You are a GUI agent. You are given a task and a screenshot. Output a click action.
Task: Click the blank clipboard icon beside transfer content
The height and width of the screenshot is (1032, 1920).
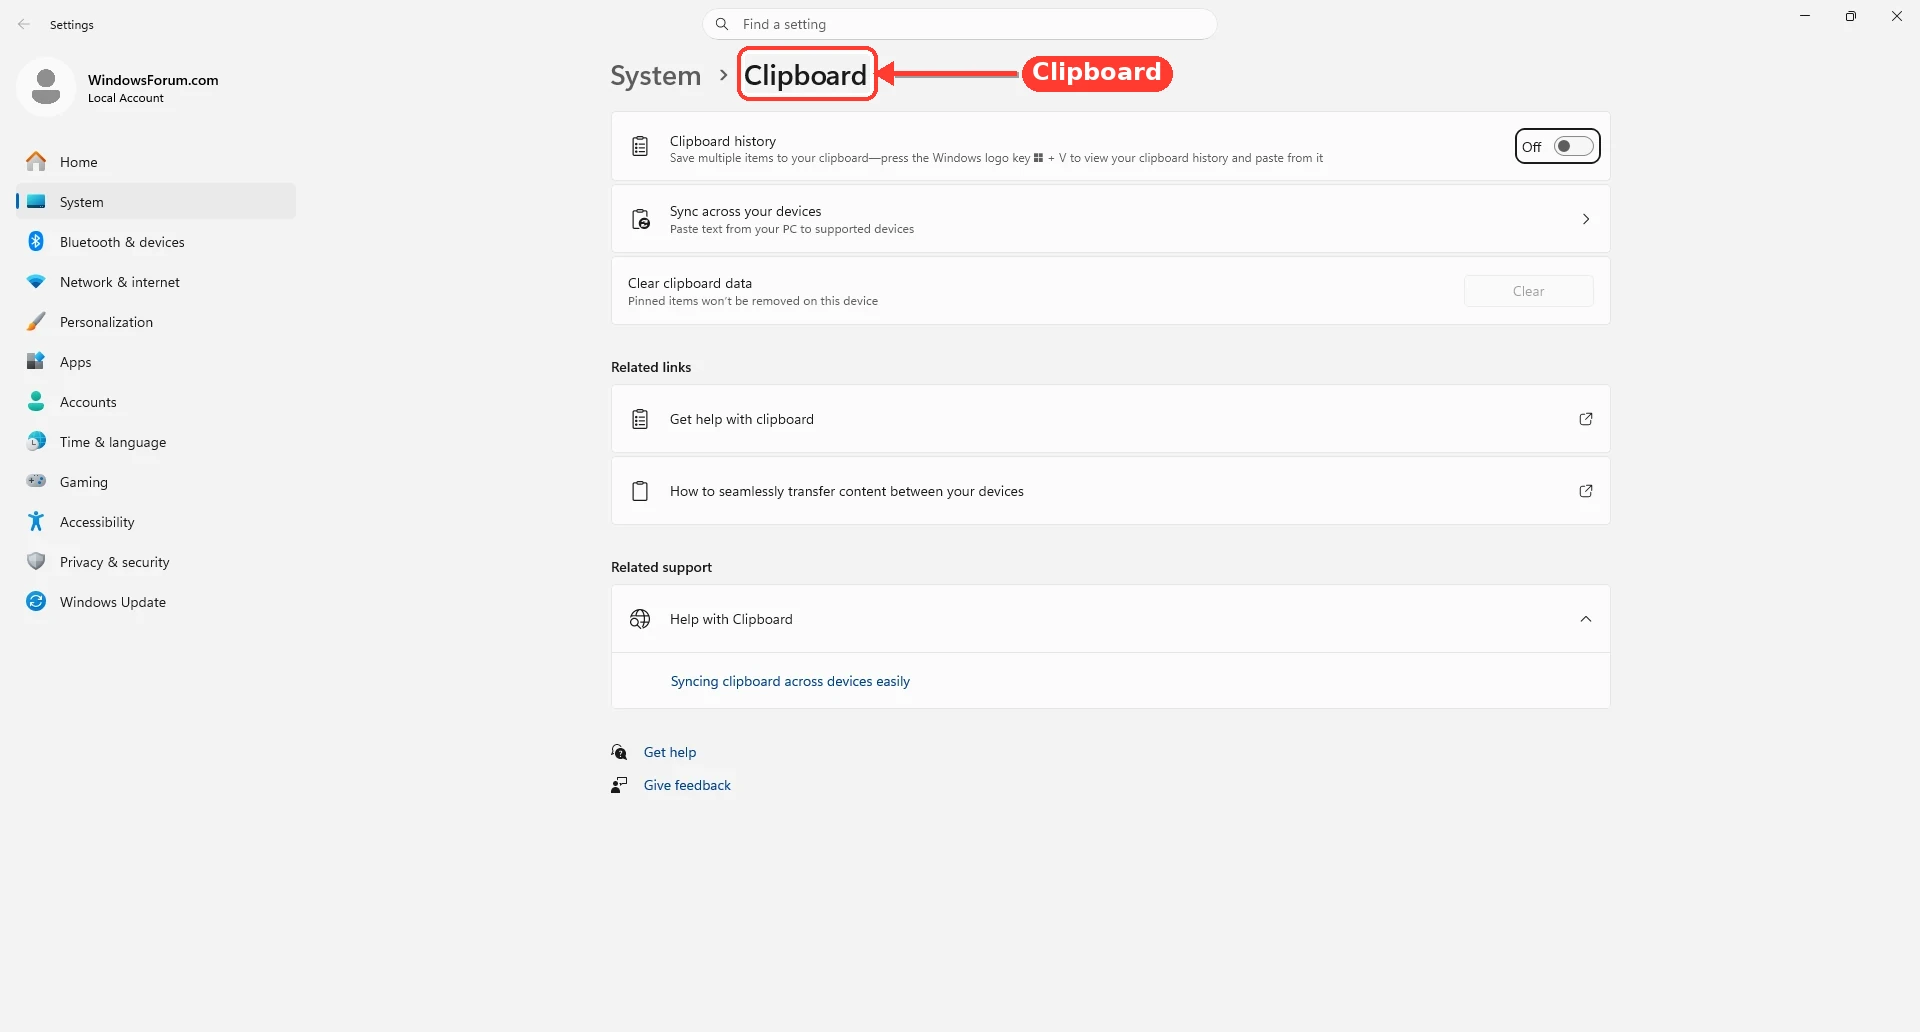tap(640, 491)
